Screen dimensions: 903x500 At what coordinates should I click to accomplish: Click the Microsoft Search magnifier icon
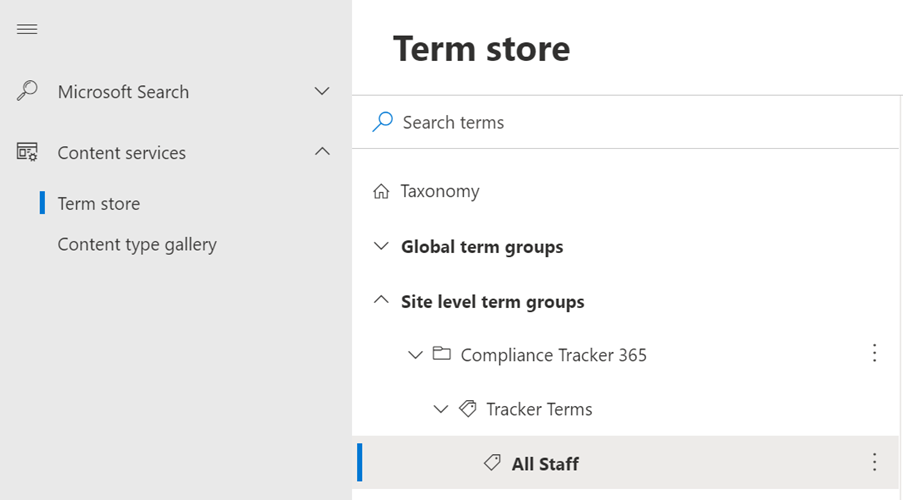point(27,91)
